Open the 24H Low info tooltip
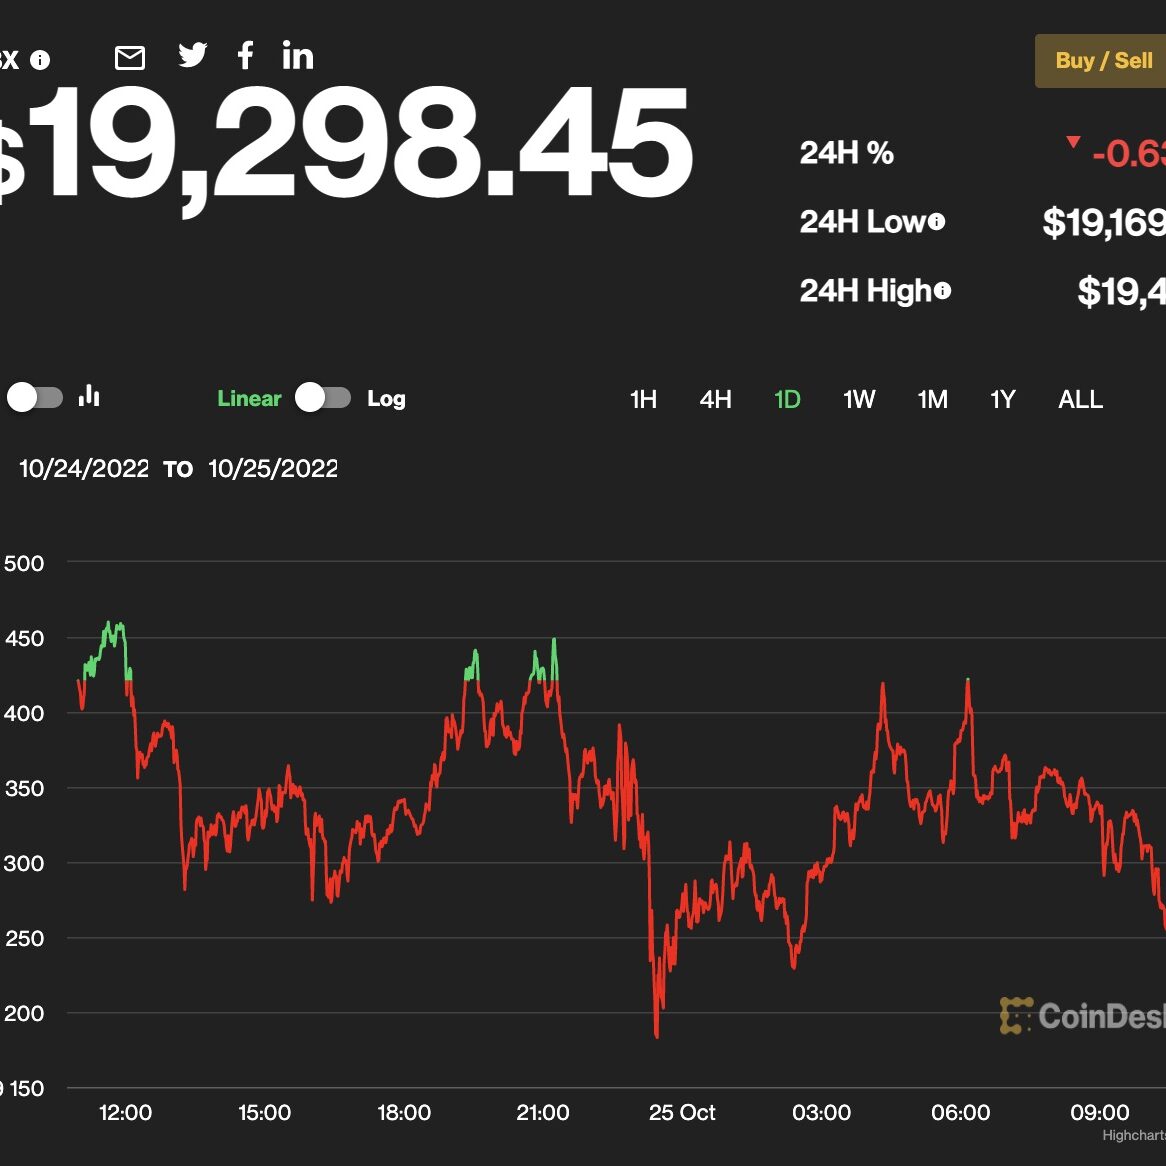The width and height of the screenshot is (1166, 1166). (x=935, y=221)
